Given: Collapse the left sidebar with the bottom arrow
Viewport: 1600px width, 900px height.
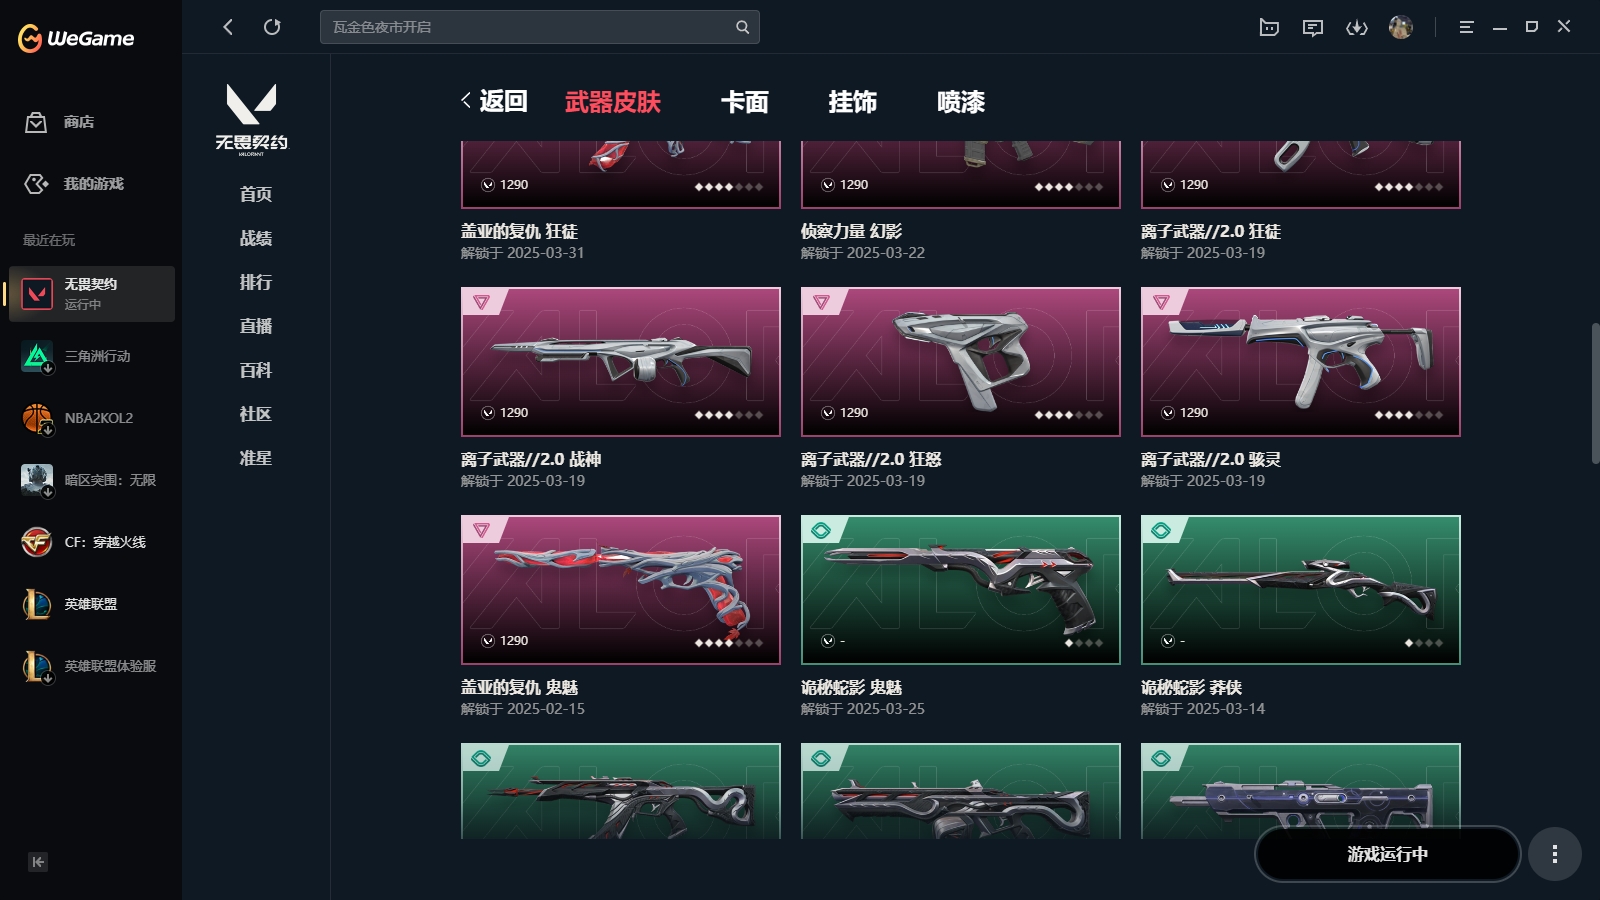Looking at the screenshot, I should 38,862.
